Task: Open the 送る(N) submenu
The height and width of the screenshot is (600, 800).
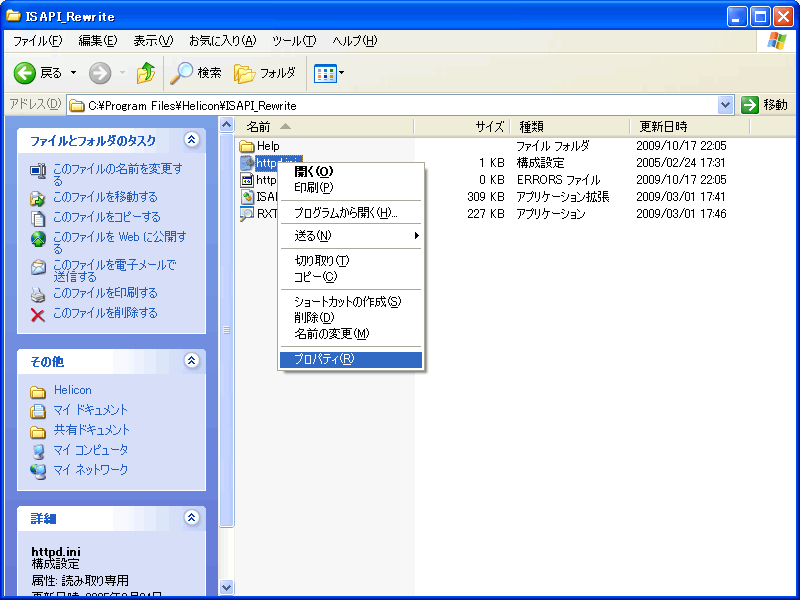Action: pyautogui.click(x=351, y=236)
